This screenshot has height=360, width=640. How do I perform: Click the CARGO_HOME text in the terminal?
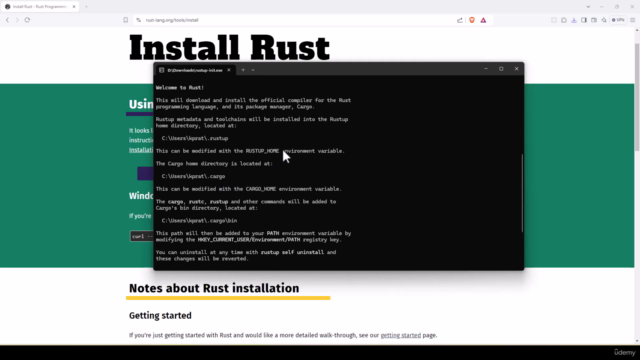pos(261,189)
